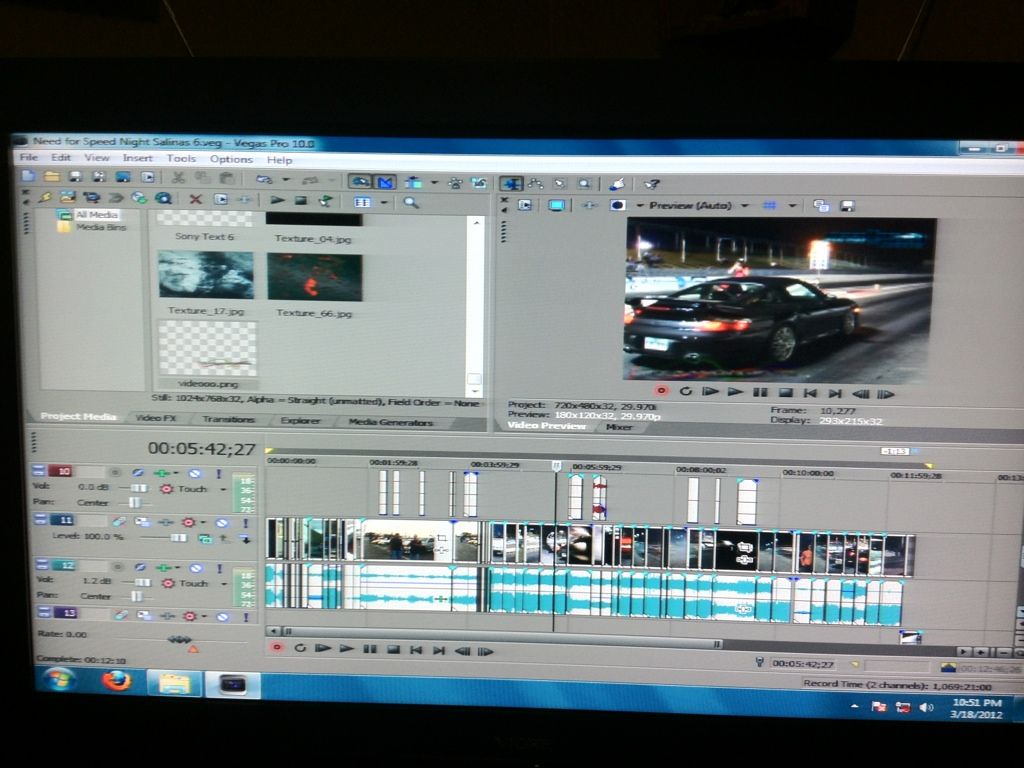Click Go to Start on timeline transport

pyautogui.click(x=415, y=650)
